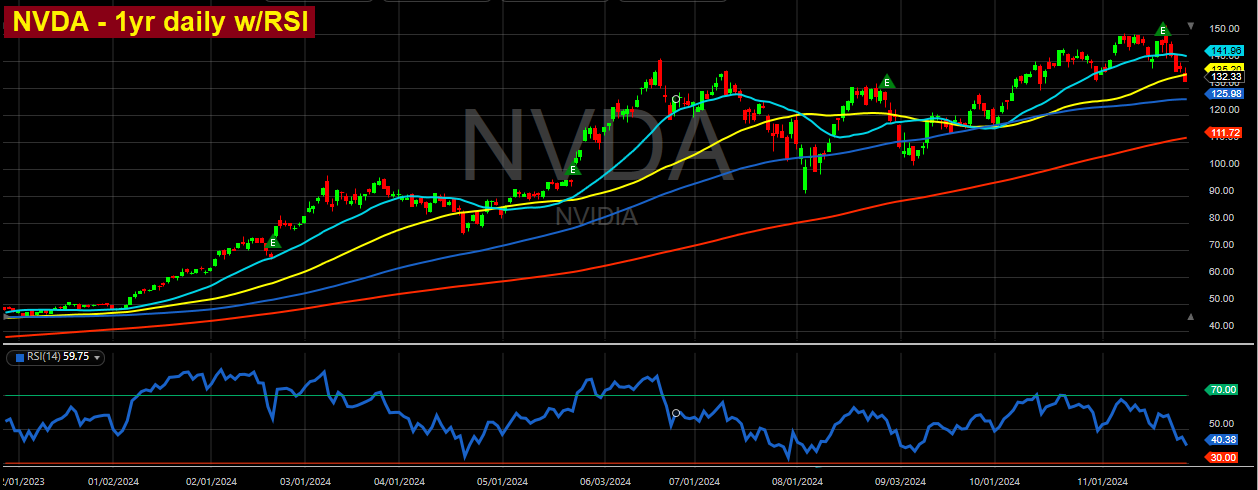This screenshot has width=1258, height=490.
Task: Click the 150.00 price axis label
Action: tap(1225, 28)
